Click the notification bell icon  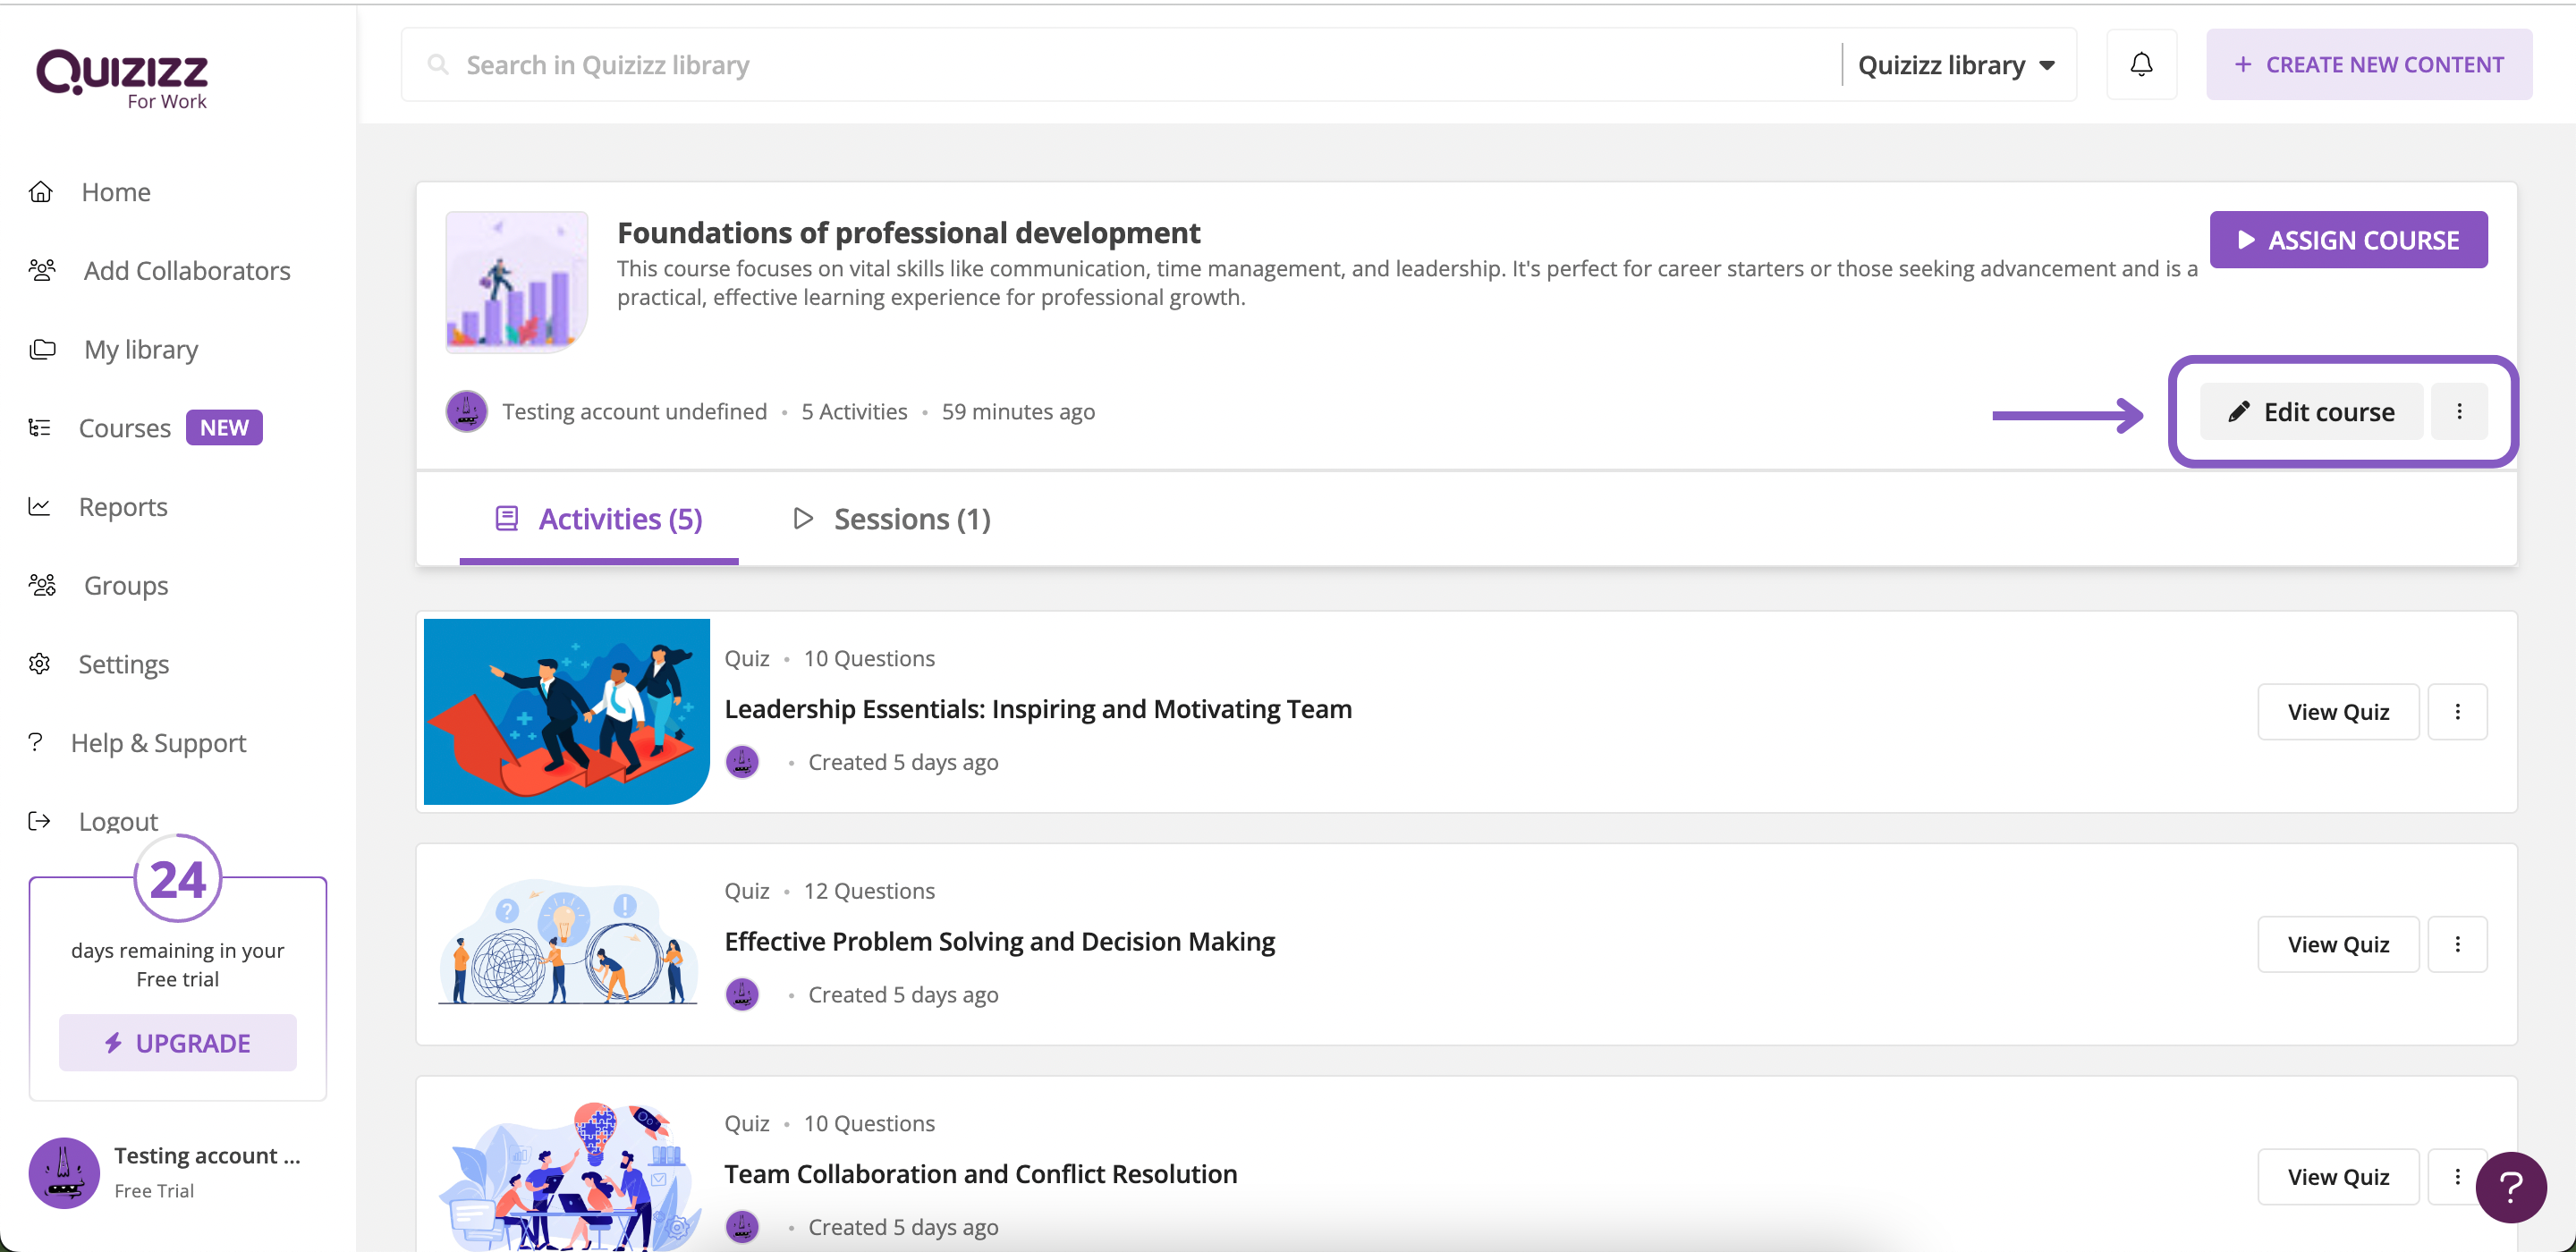click(2141, 65)
